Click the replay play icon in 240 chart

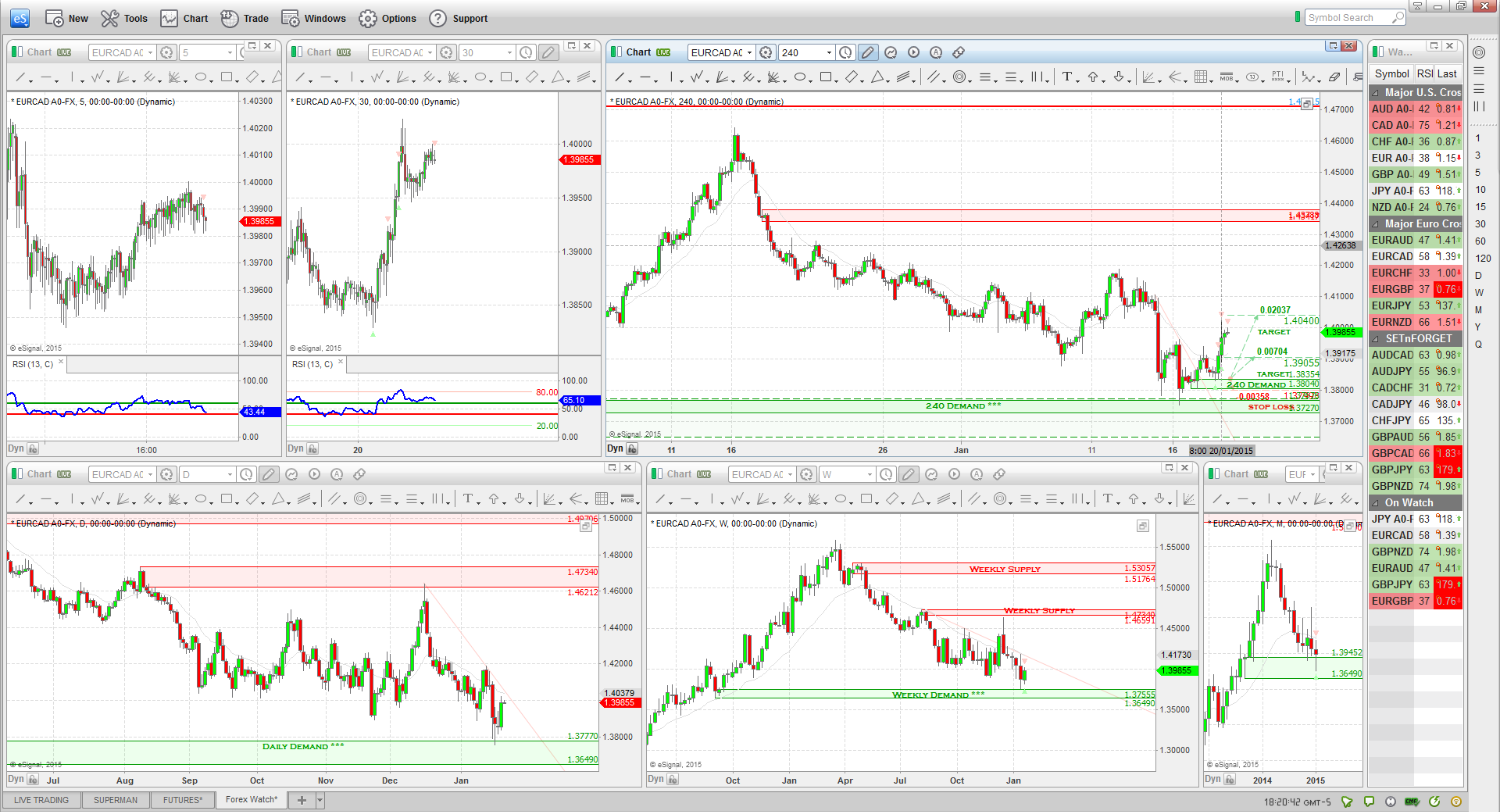(914, 52)
